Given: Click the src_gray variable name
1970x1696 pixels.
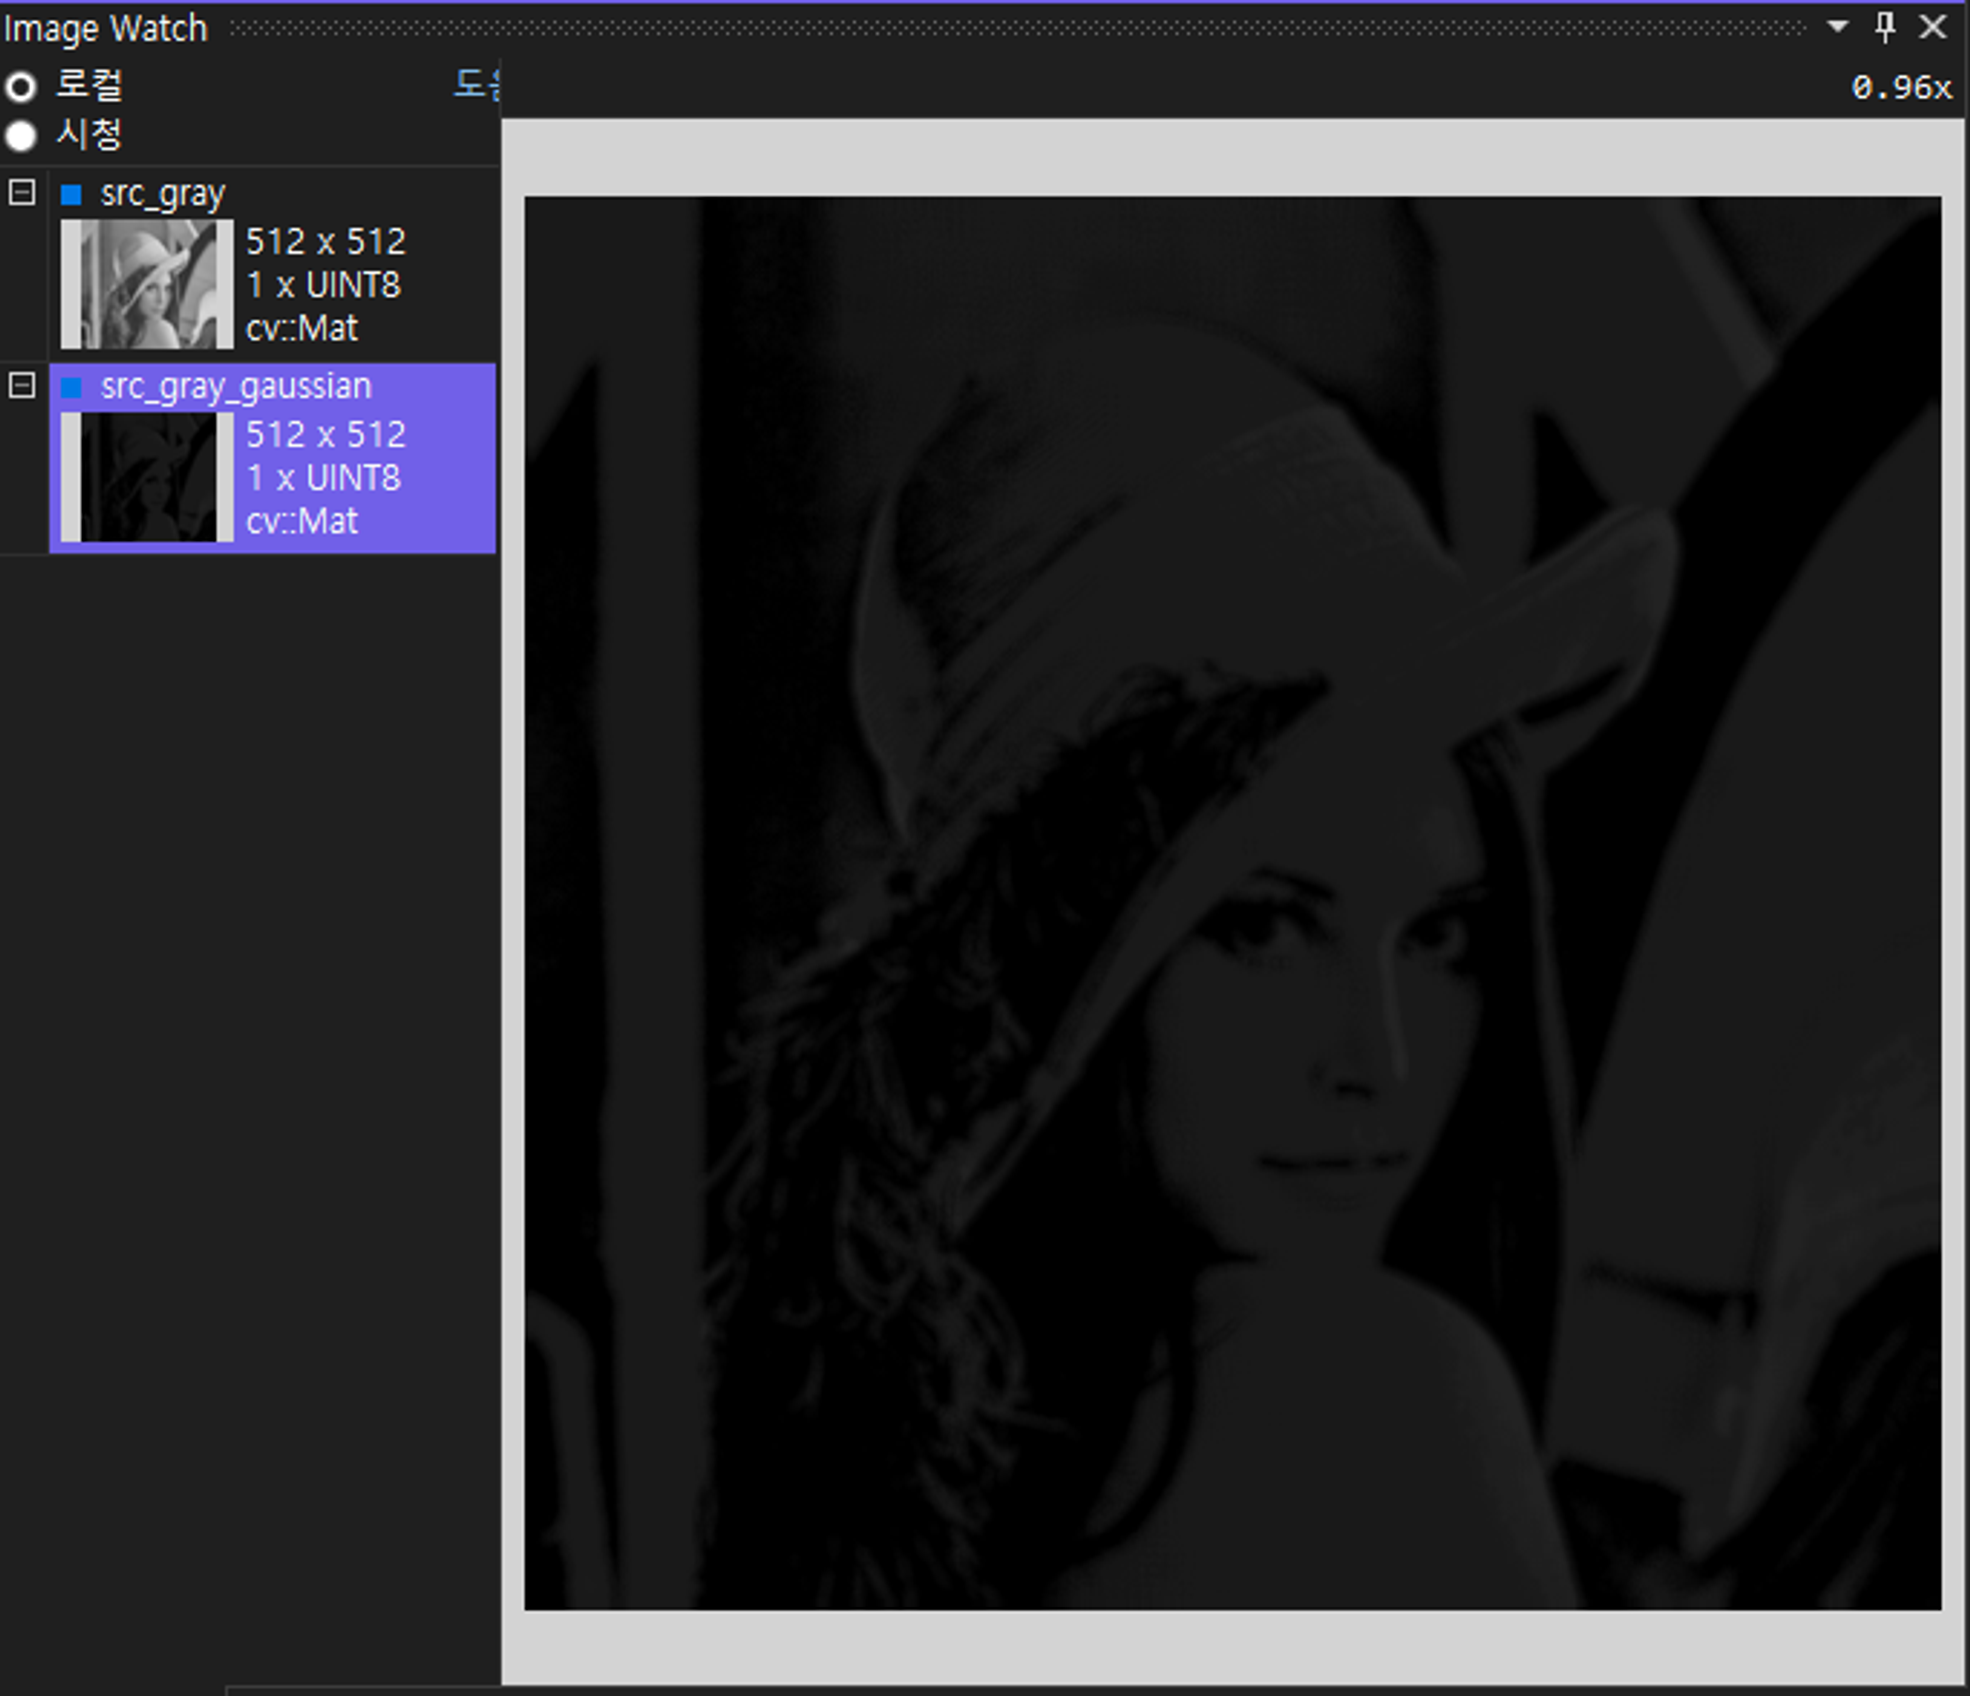Looking at the screenshot, I should [x=163, y=194].
